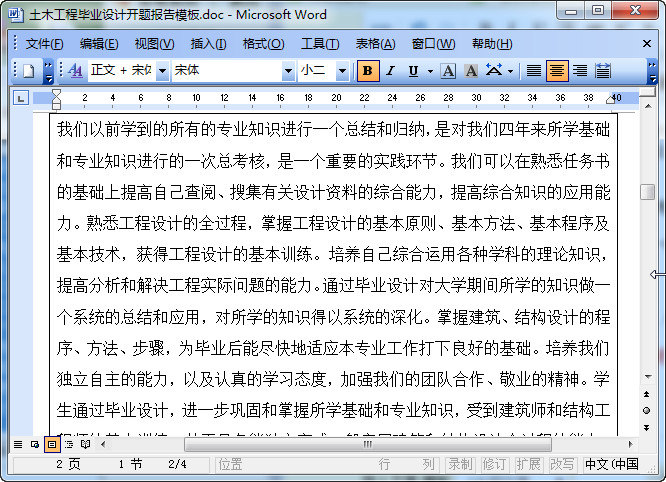This screenshot has height=482, width=666.
Task: Click the tab stop selector on ruler
Action: pos(20,99)
